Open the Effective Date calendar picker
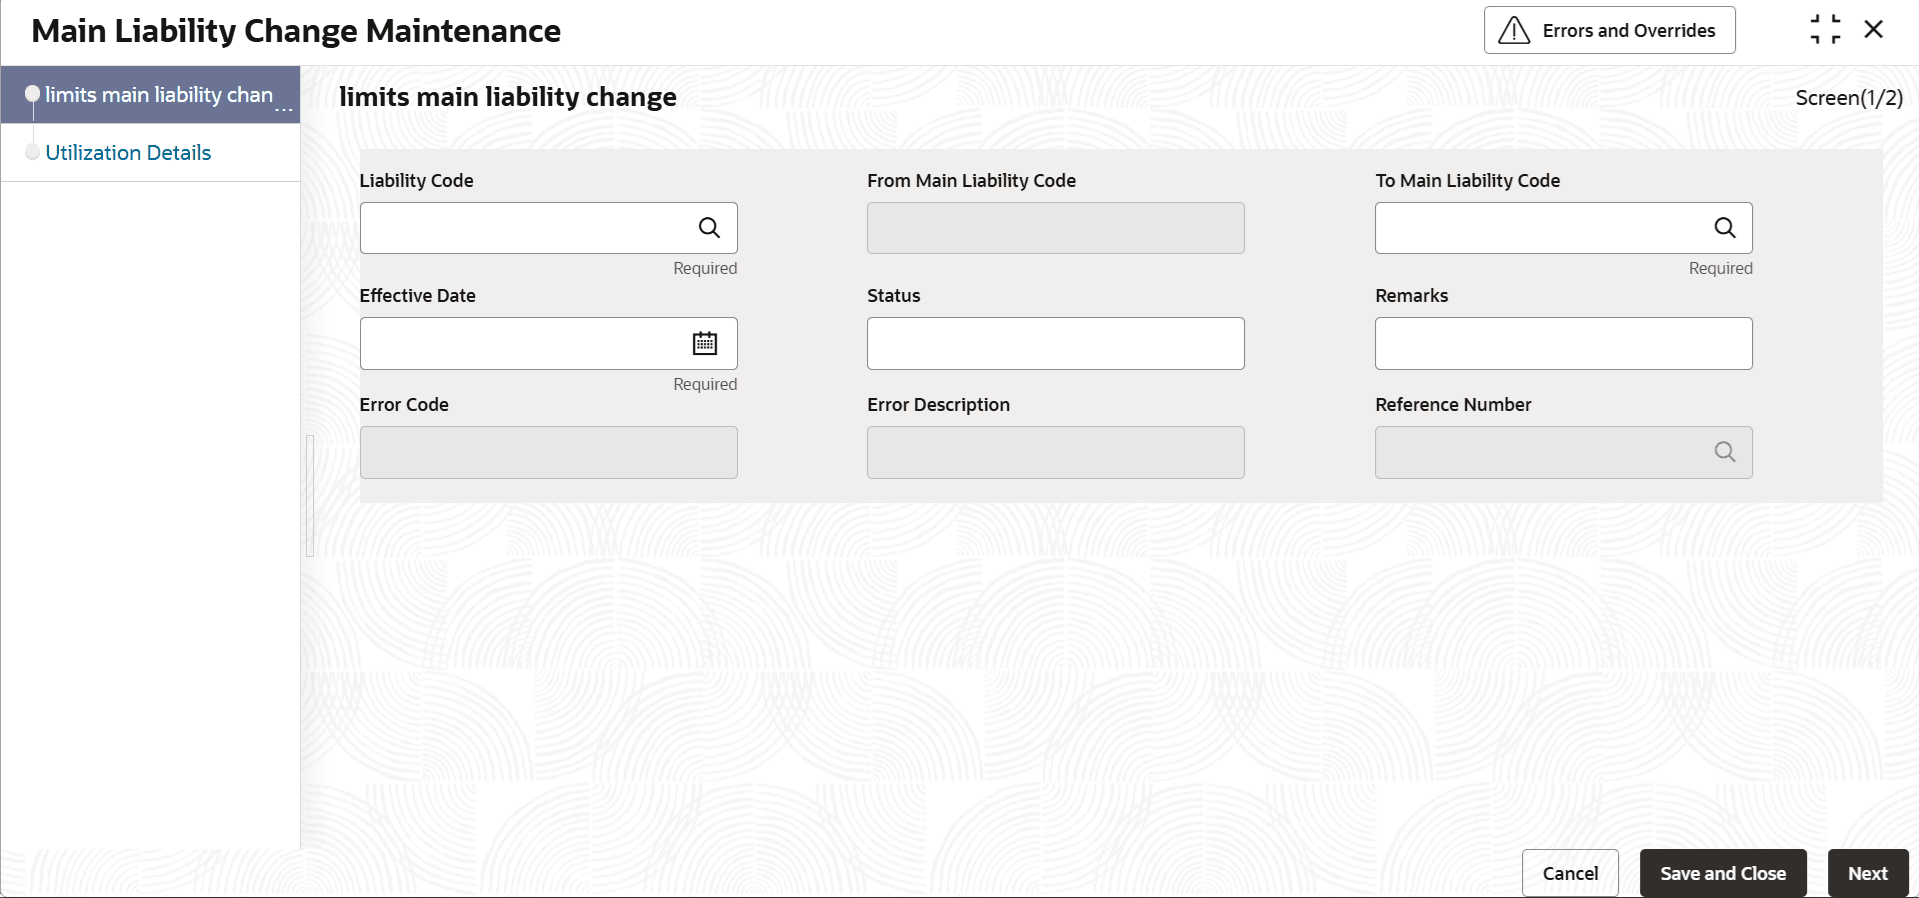Screen dimensions: 1919x898 pos(705,344)
